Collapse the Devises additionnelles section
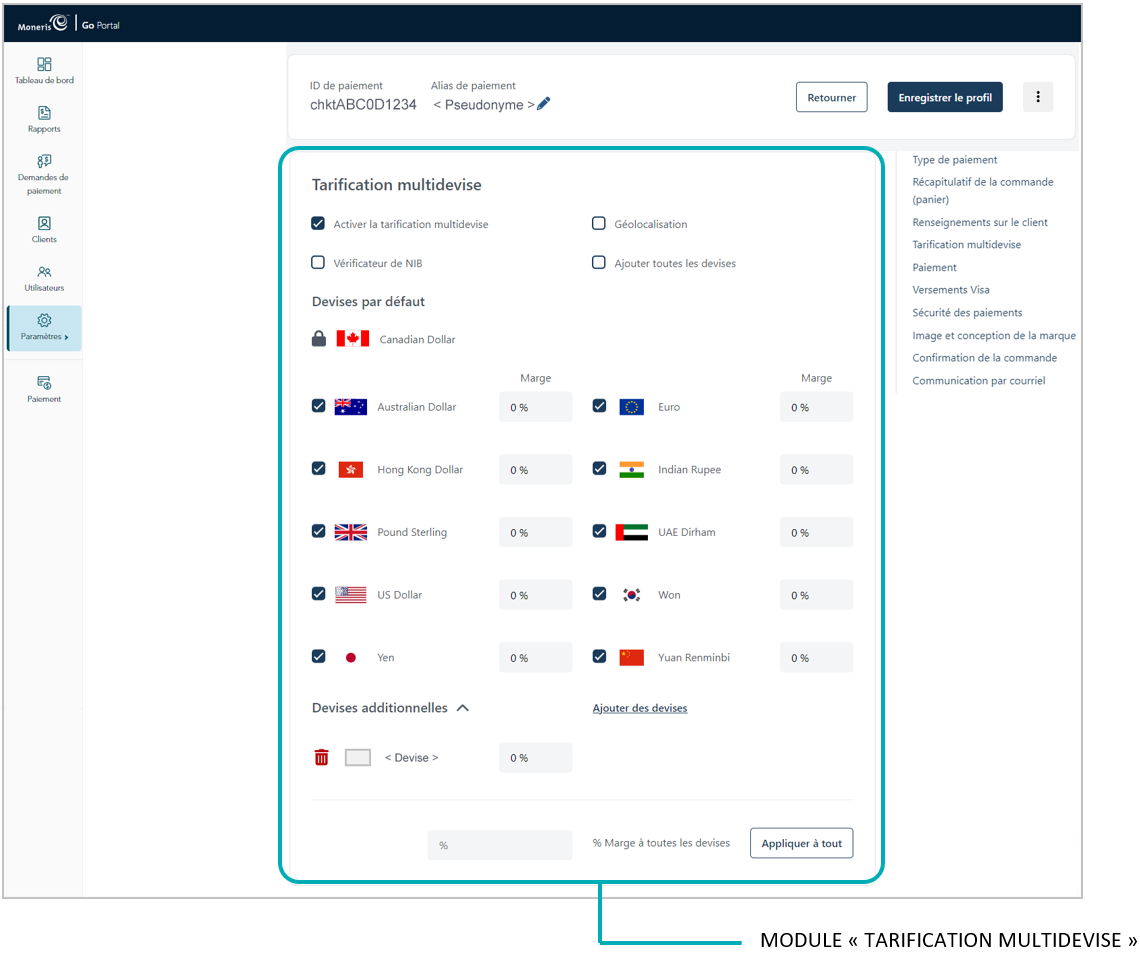Viewport: 1140px width, 954px height. (462, 708)
